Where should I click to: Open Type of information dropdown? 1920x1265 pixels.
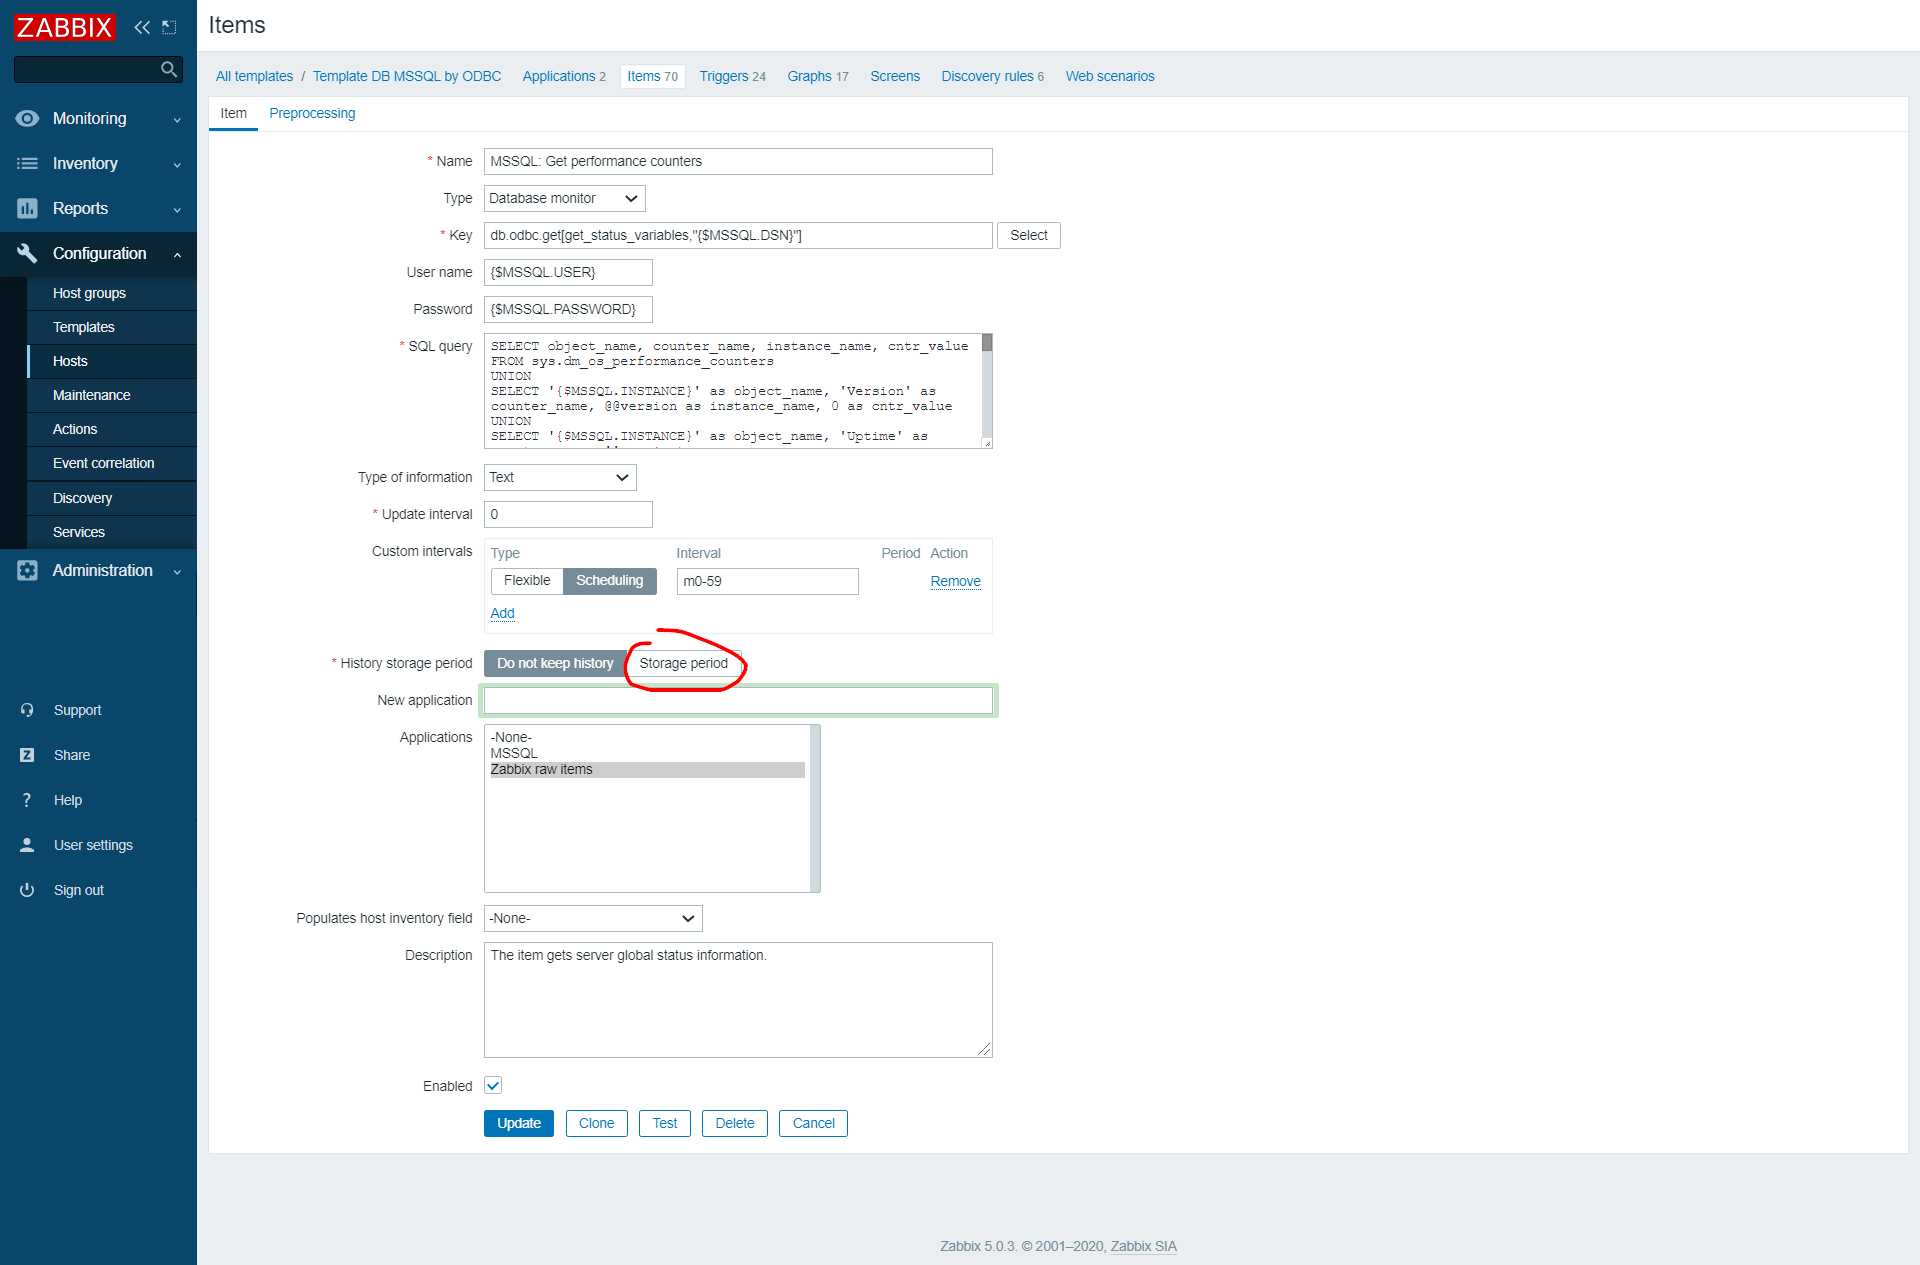click(560, 477)
